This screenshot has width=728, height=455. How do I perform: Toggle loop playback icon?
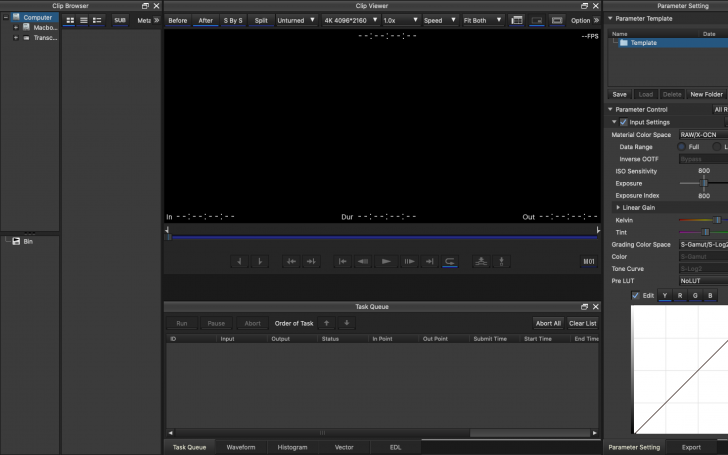450,261
